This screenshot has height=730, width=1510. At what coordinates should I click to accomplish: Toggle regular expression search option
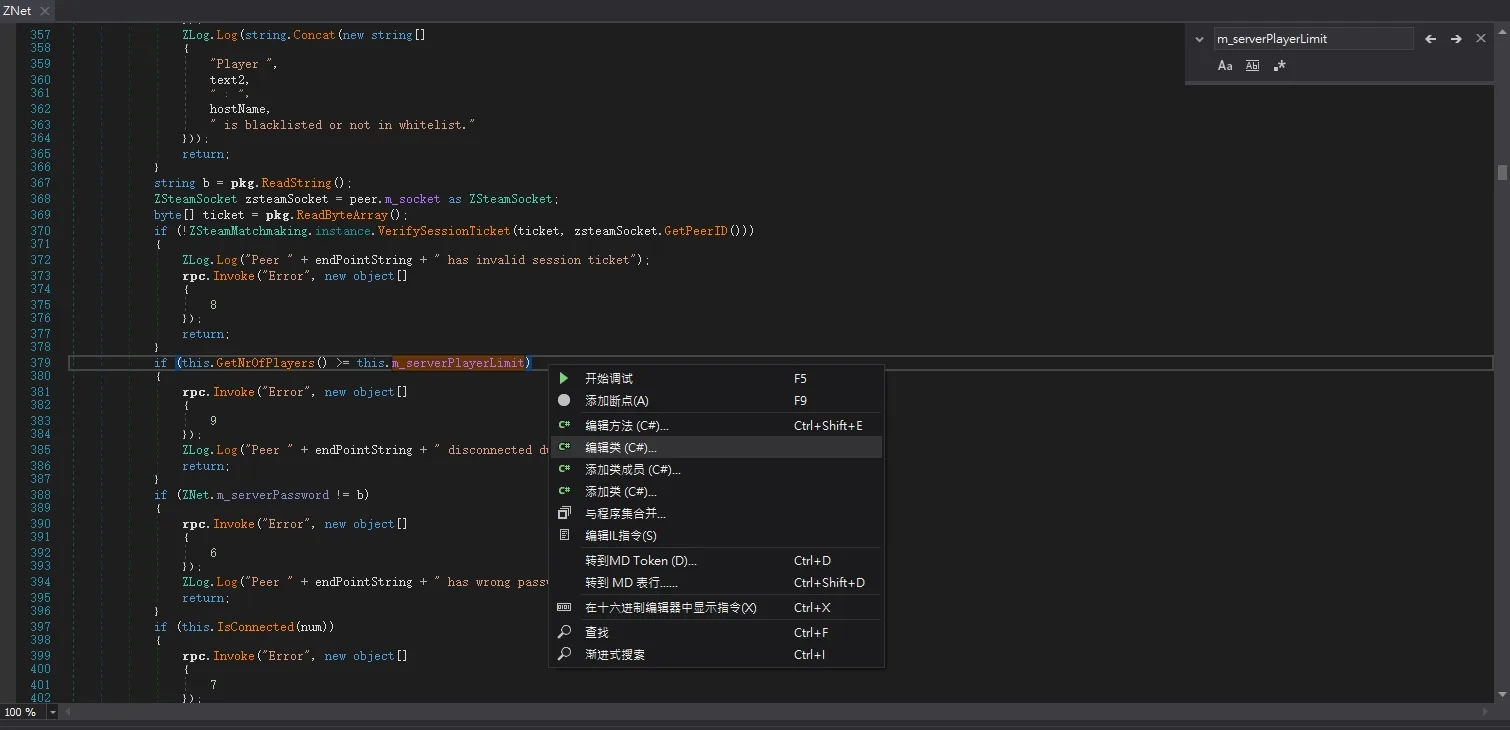(1279, 65)
